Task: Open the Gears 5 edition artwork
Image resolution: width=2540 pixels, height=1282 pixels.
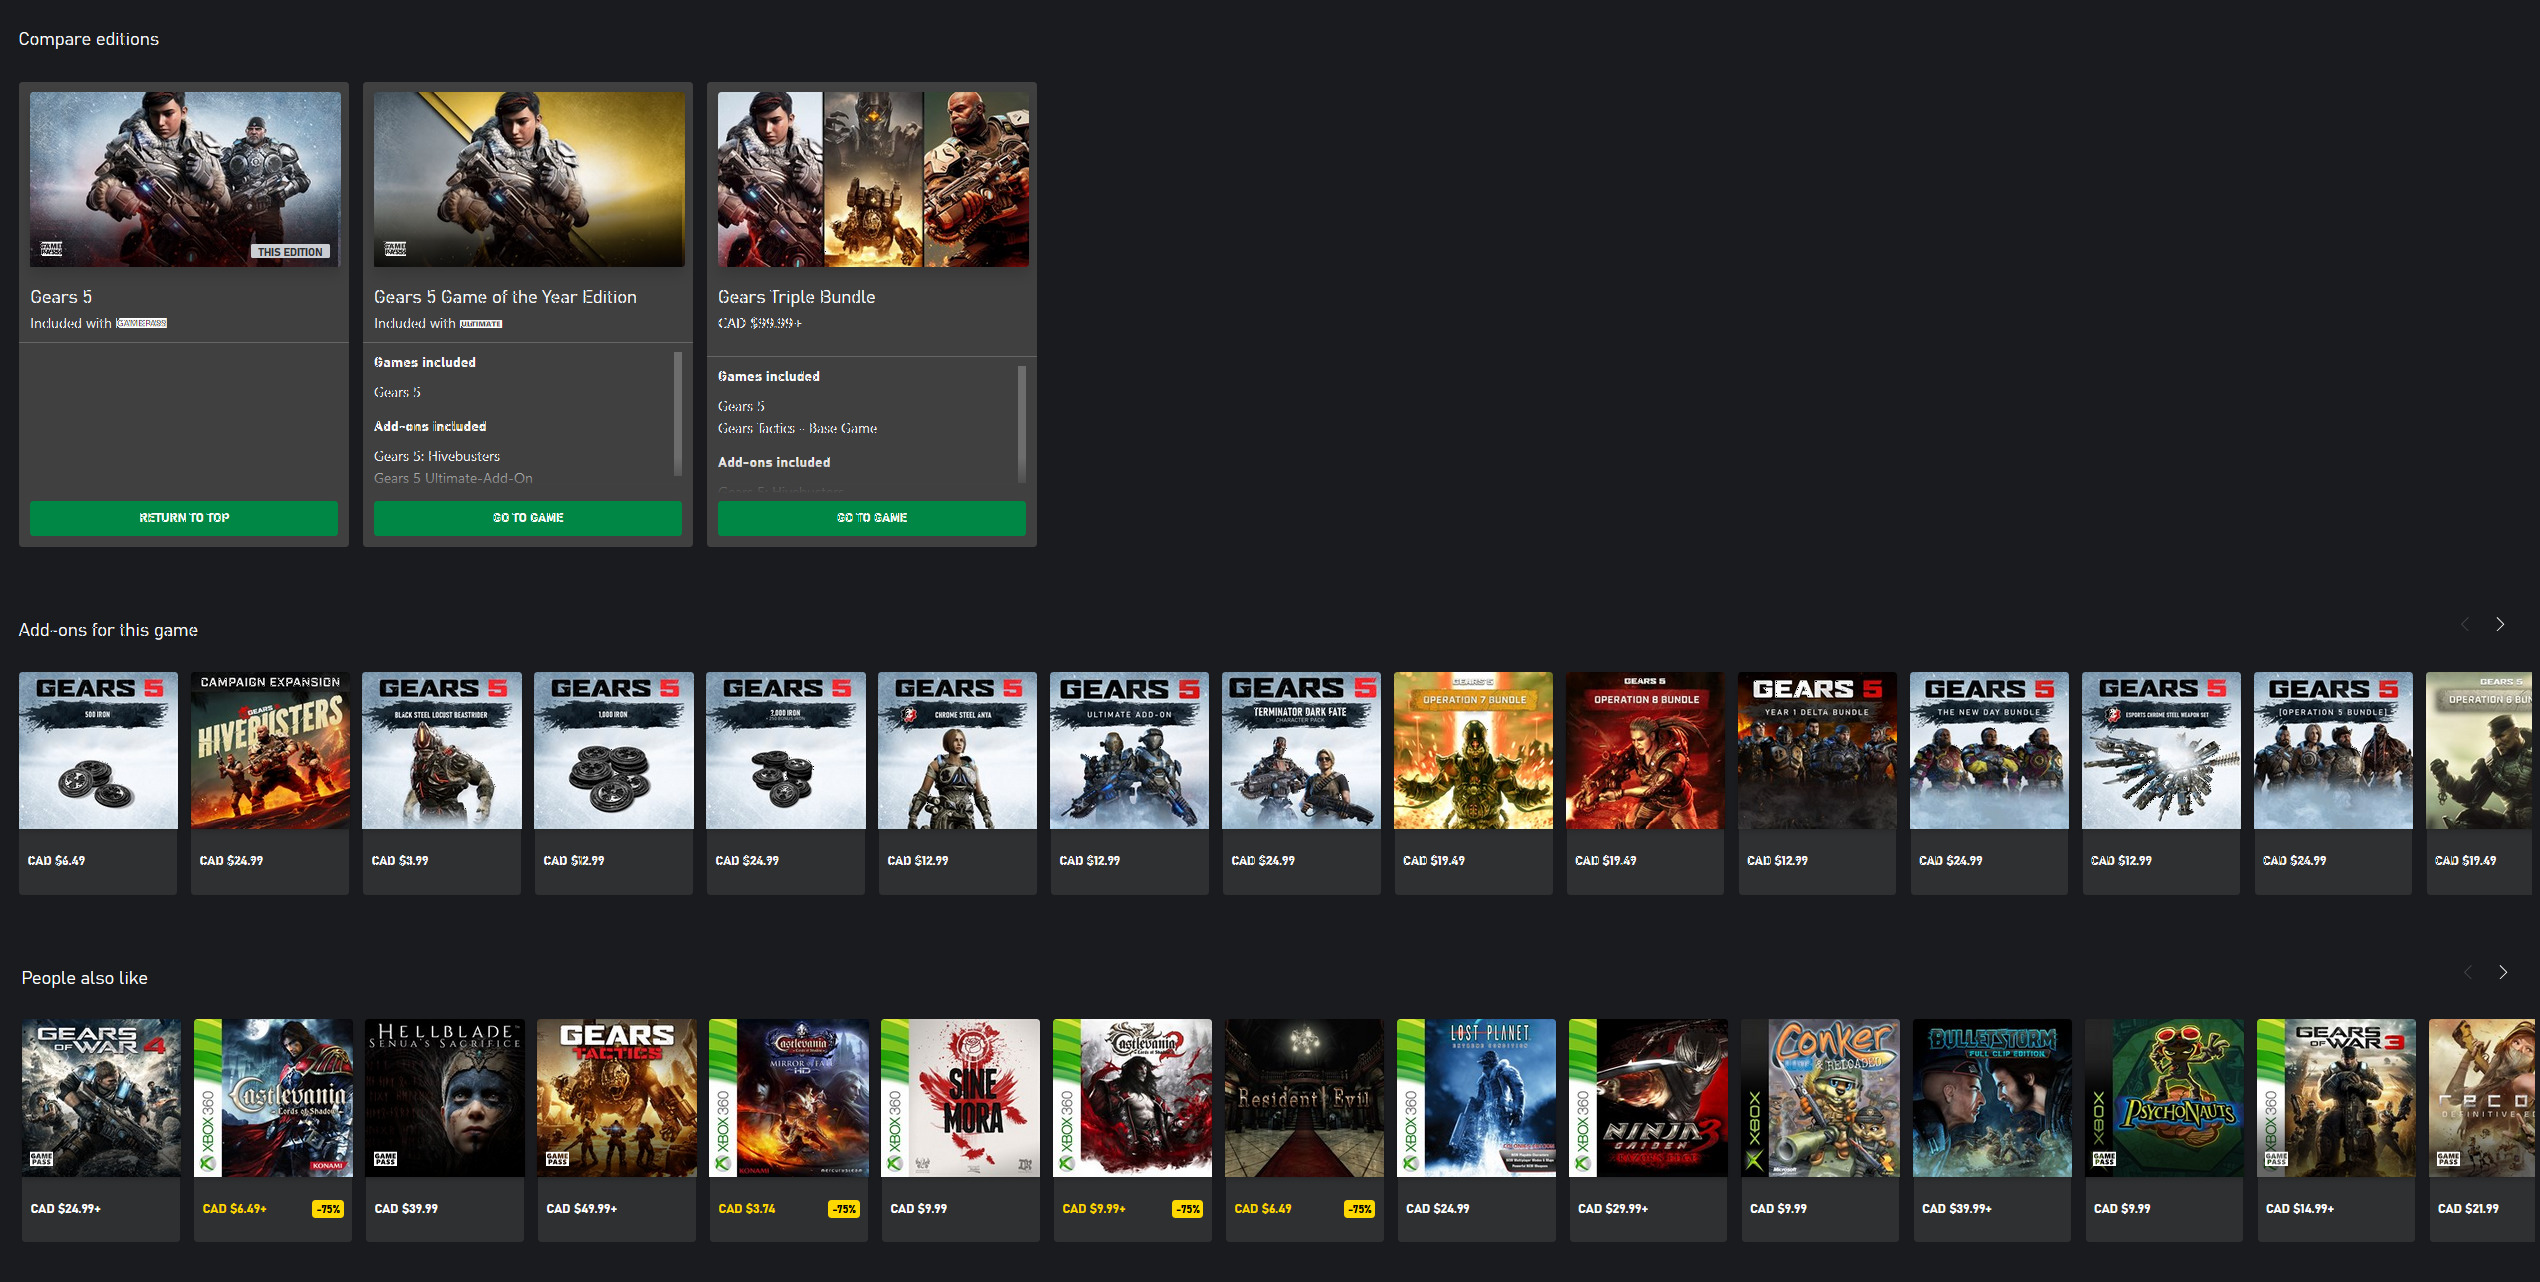Action: 185,180
